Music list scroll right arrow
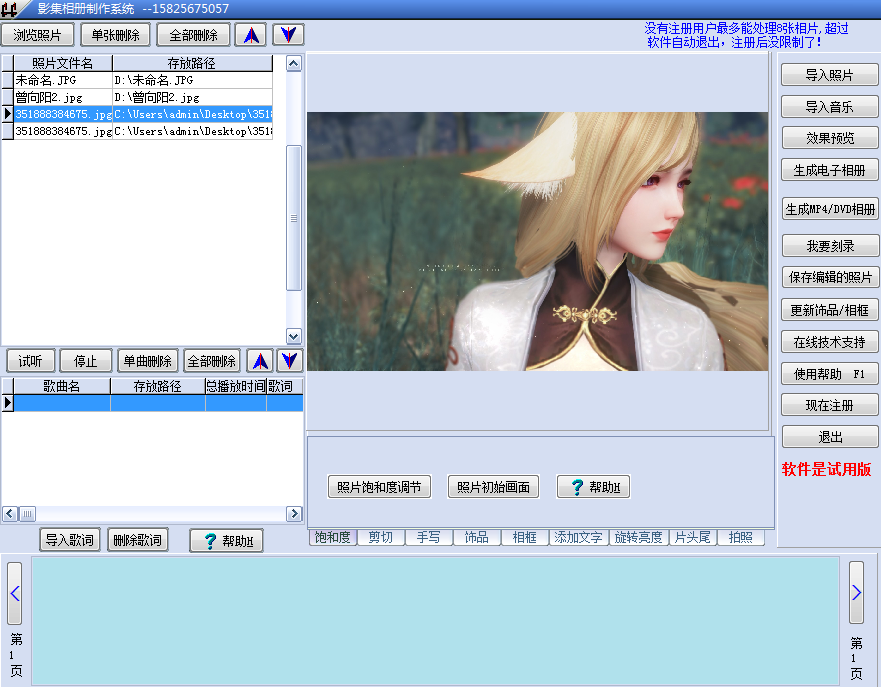This screenshot has height=687, width=881. click(x=294, y=513)
